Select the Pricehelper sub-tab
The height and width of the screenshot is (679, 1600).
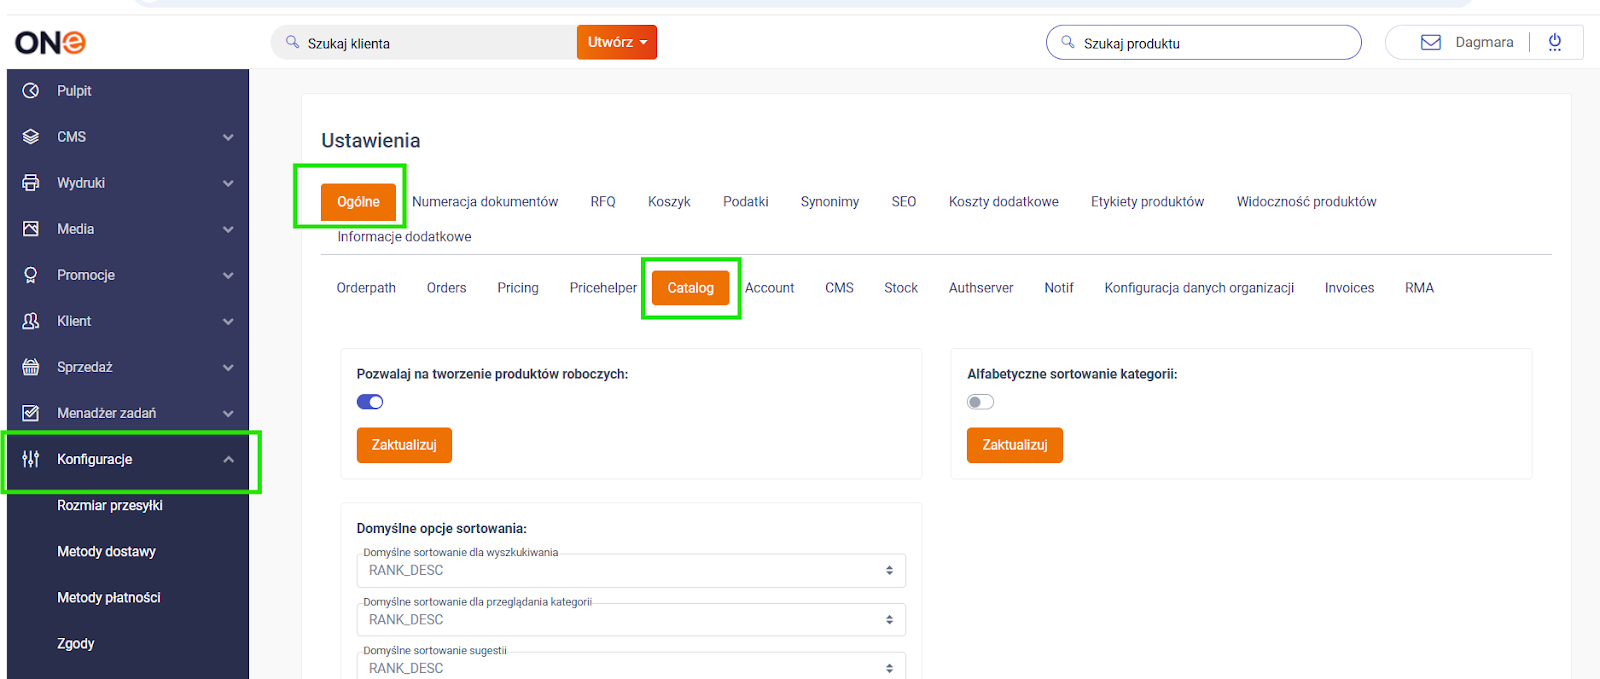pyautogui.click(x=603, y=288)
